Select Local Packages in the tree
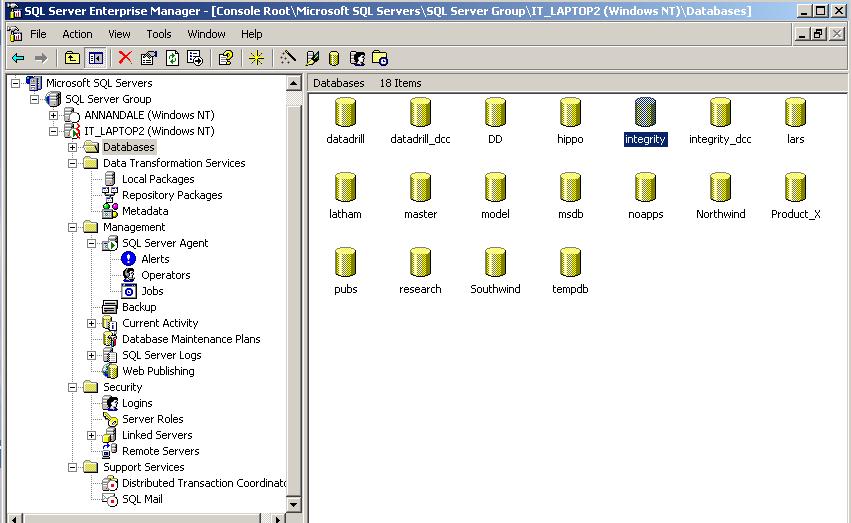 [157, 179]
